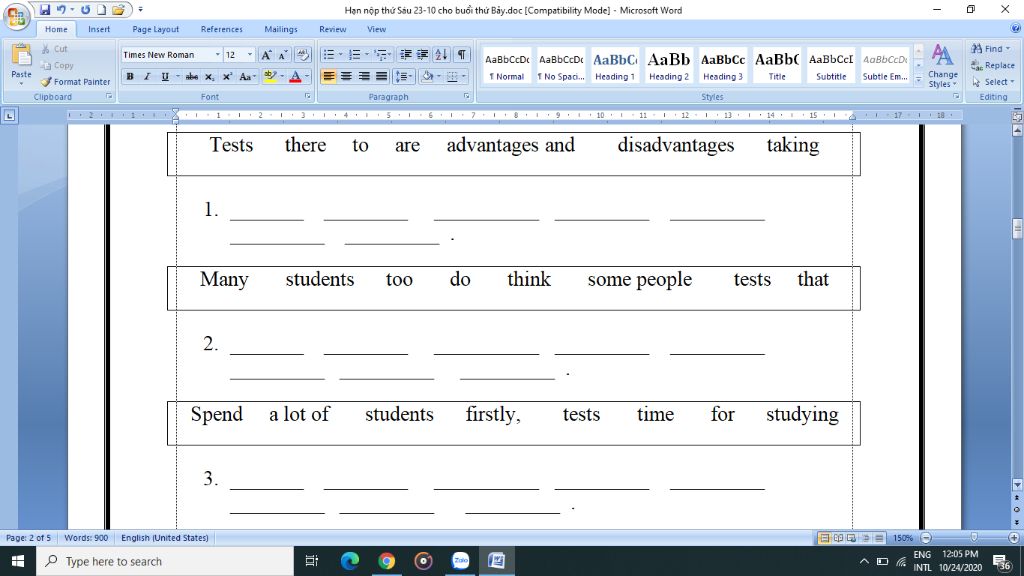This screenshot has width=1024, height=576.
Task: Open the Paragraph dialog launcher
Action: point(467,96)
